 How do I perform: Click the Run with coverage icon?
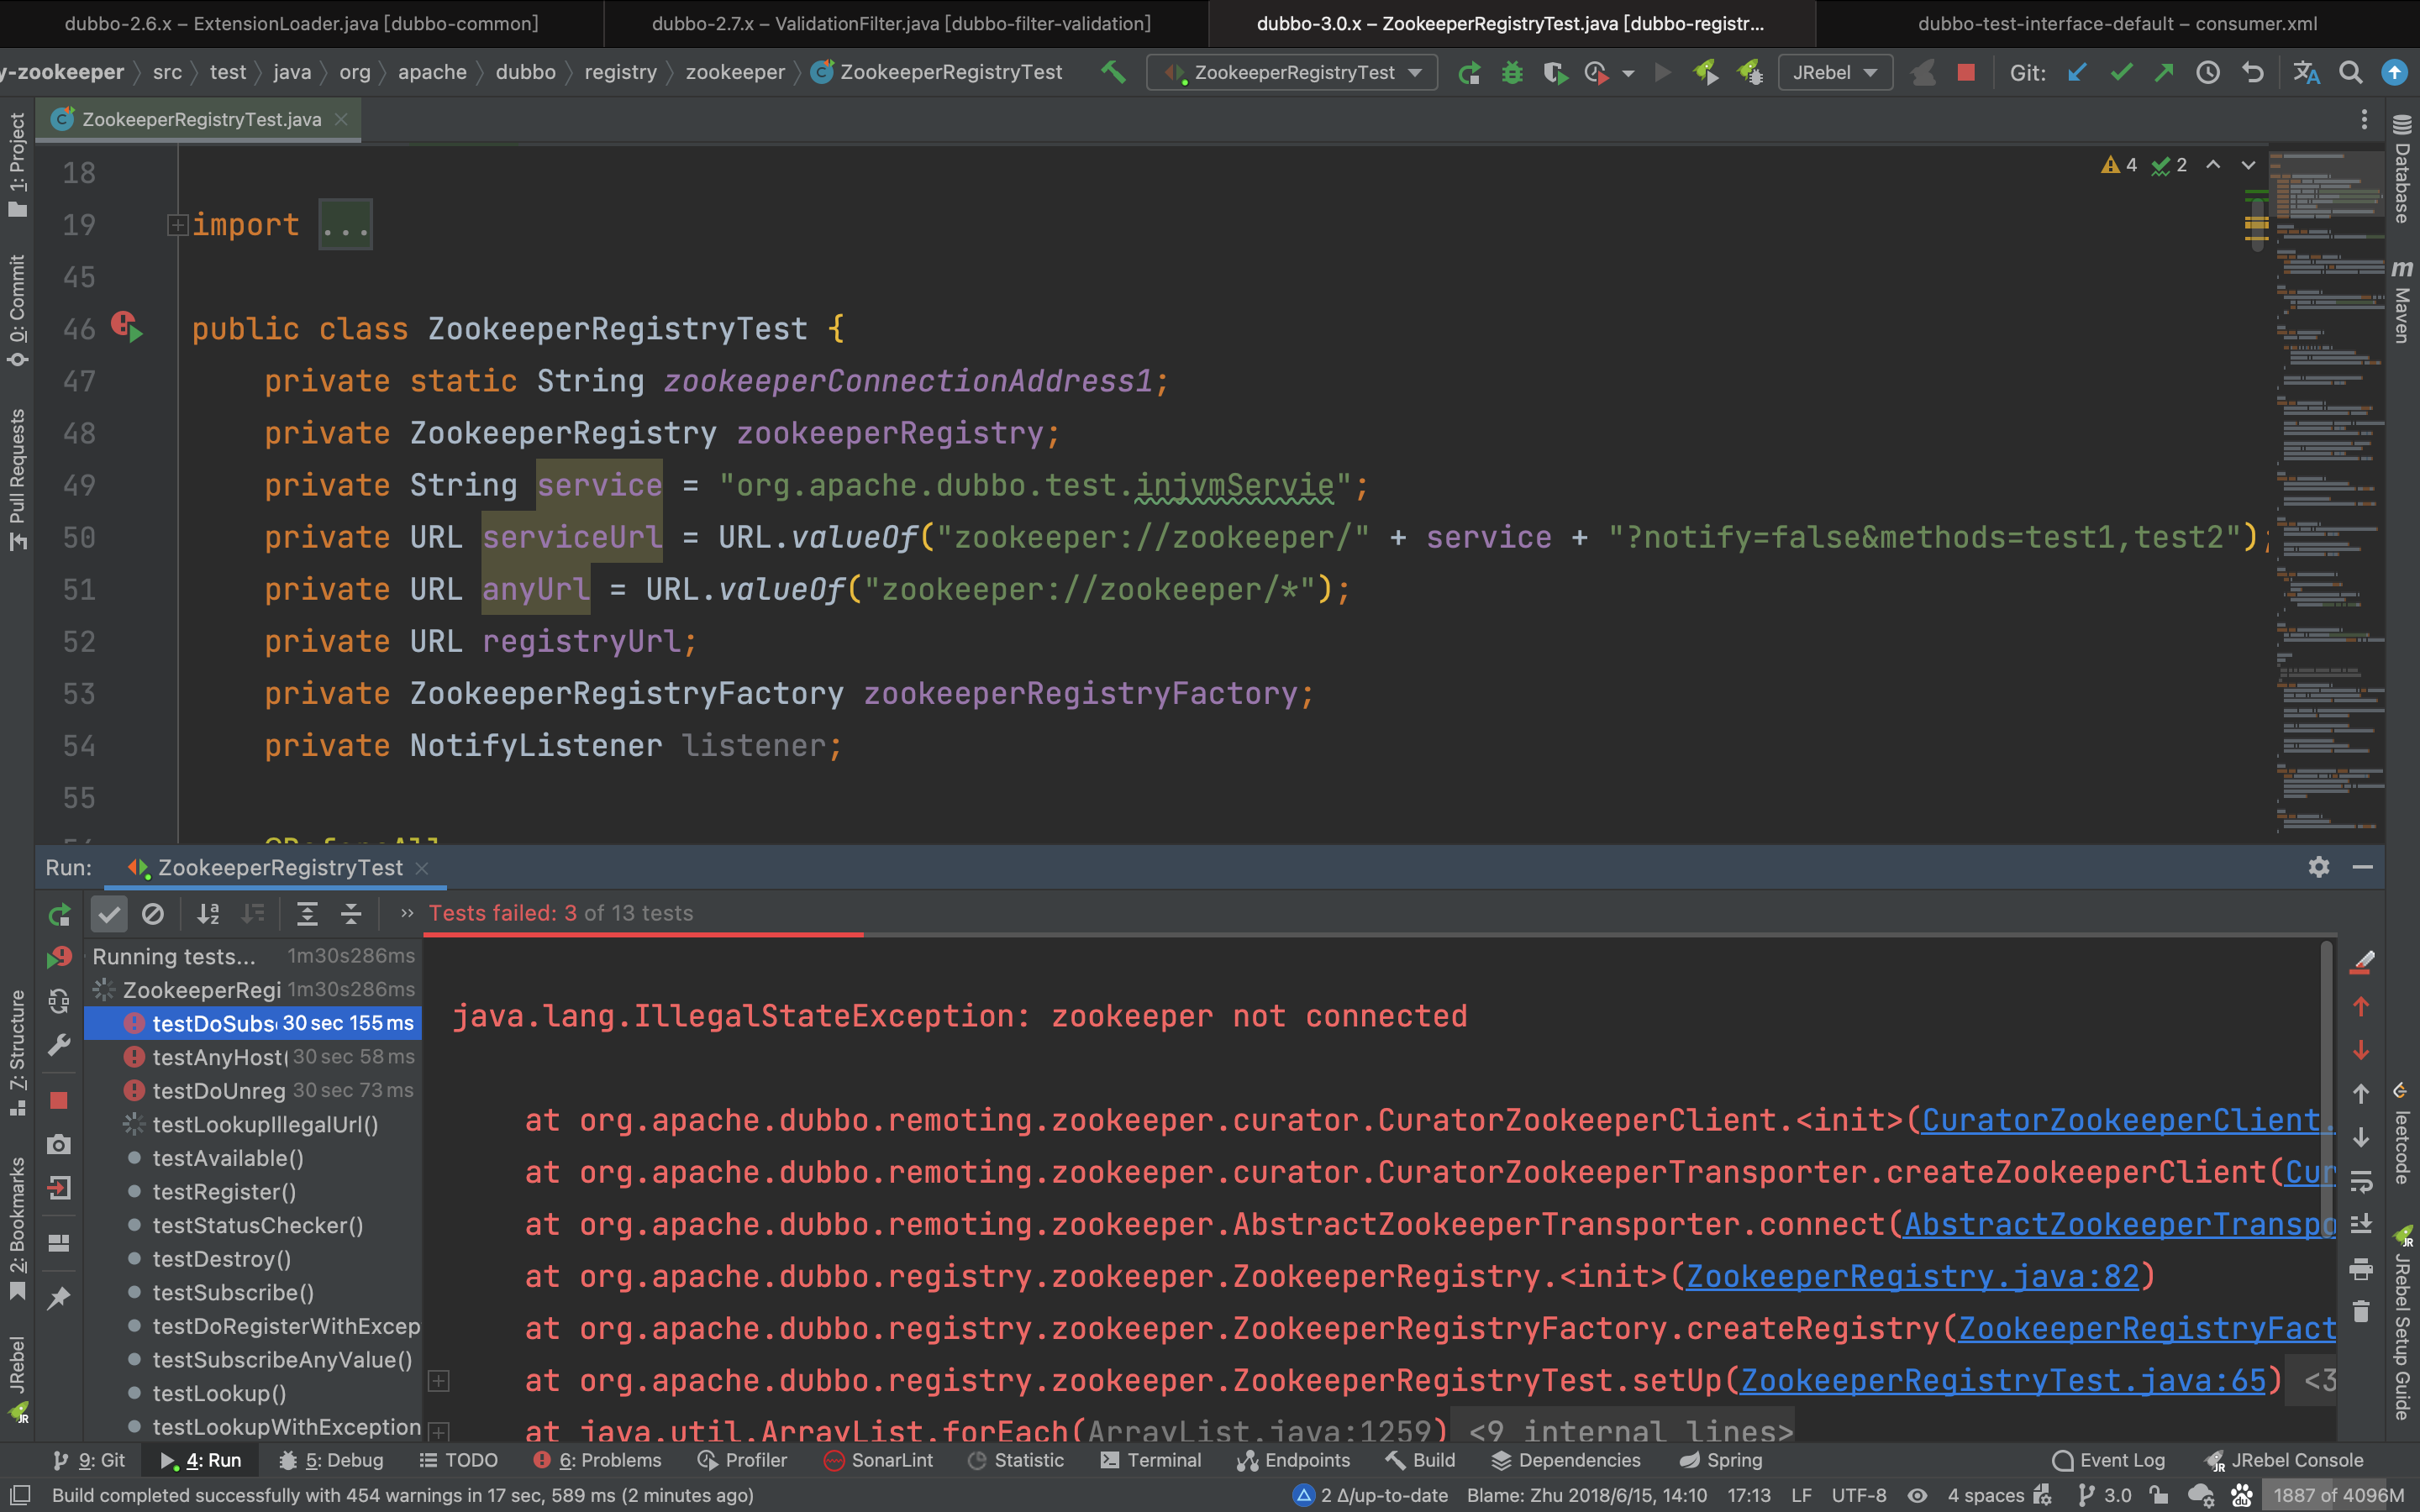[1555, 72]
